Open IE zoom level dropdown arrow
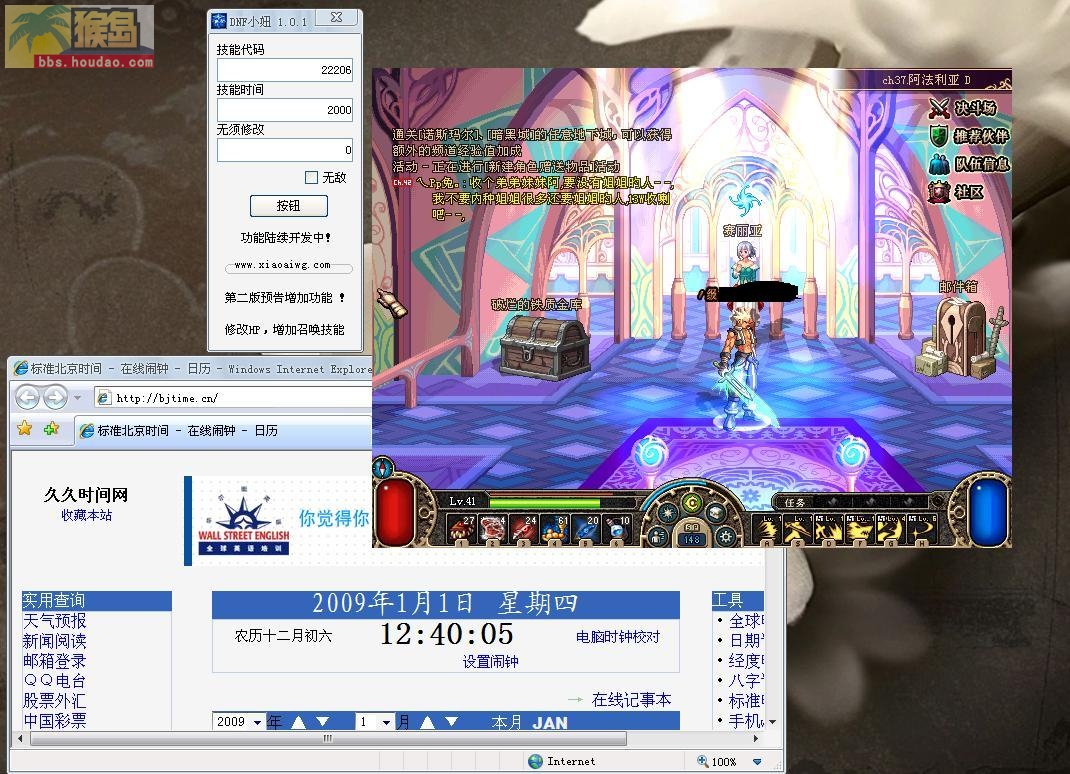Viewport: 1070px width, 774px height. point(757,762)
